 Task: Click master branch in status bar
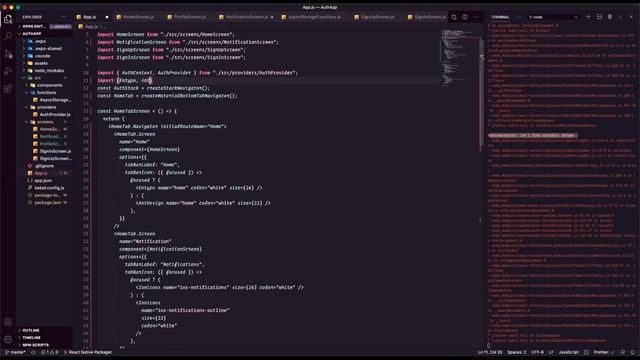coord(16,352)
